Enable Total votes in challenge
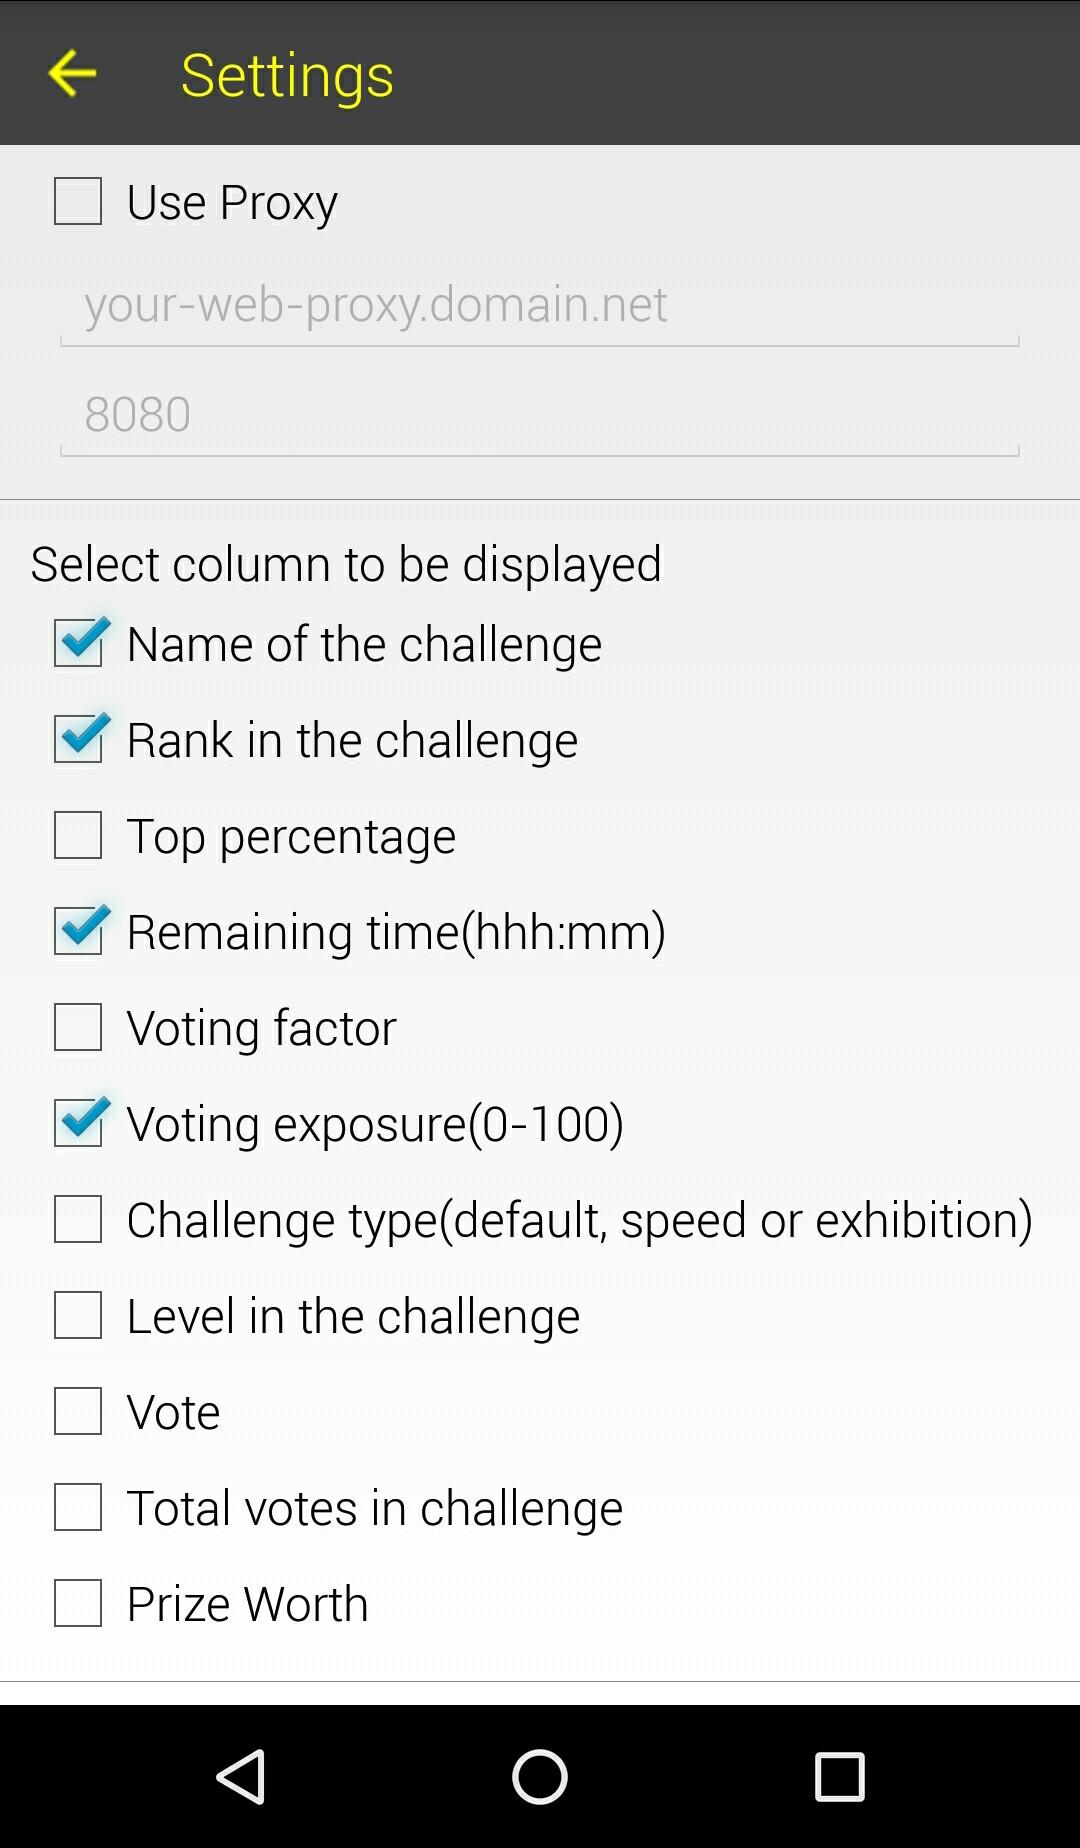 [78, 1507]
